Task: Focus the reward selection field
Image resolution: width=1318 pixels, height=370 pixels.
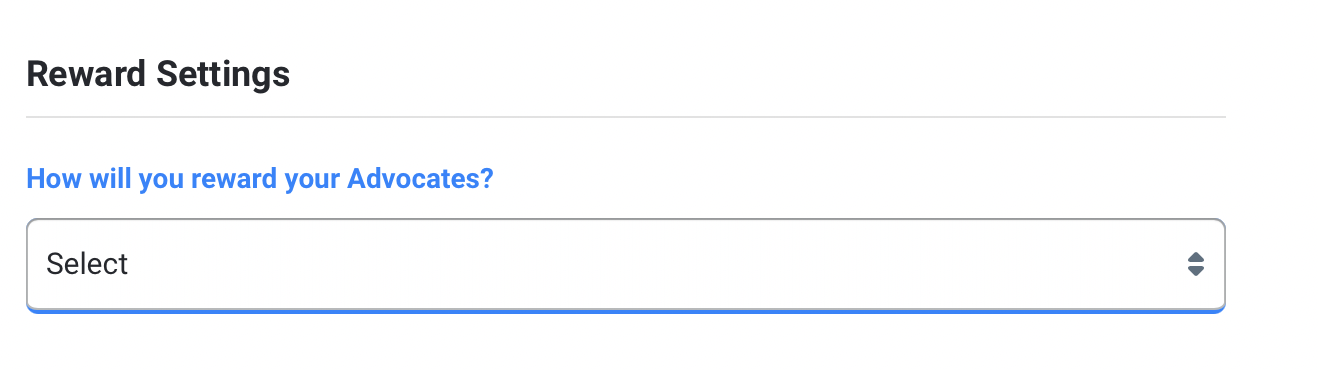Action: click(625, 264)
